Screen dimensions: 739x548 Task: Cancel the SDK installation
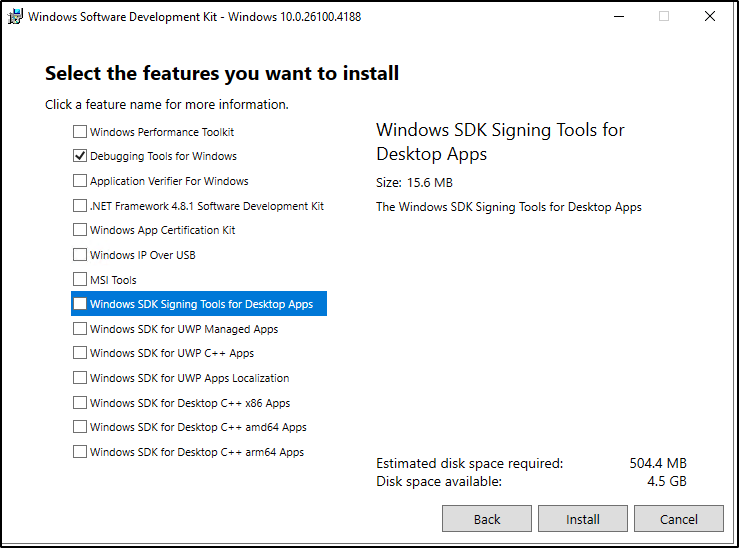coord(679,519)
